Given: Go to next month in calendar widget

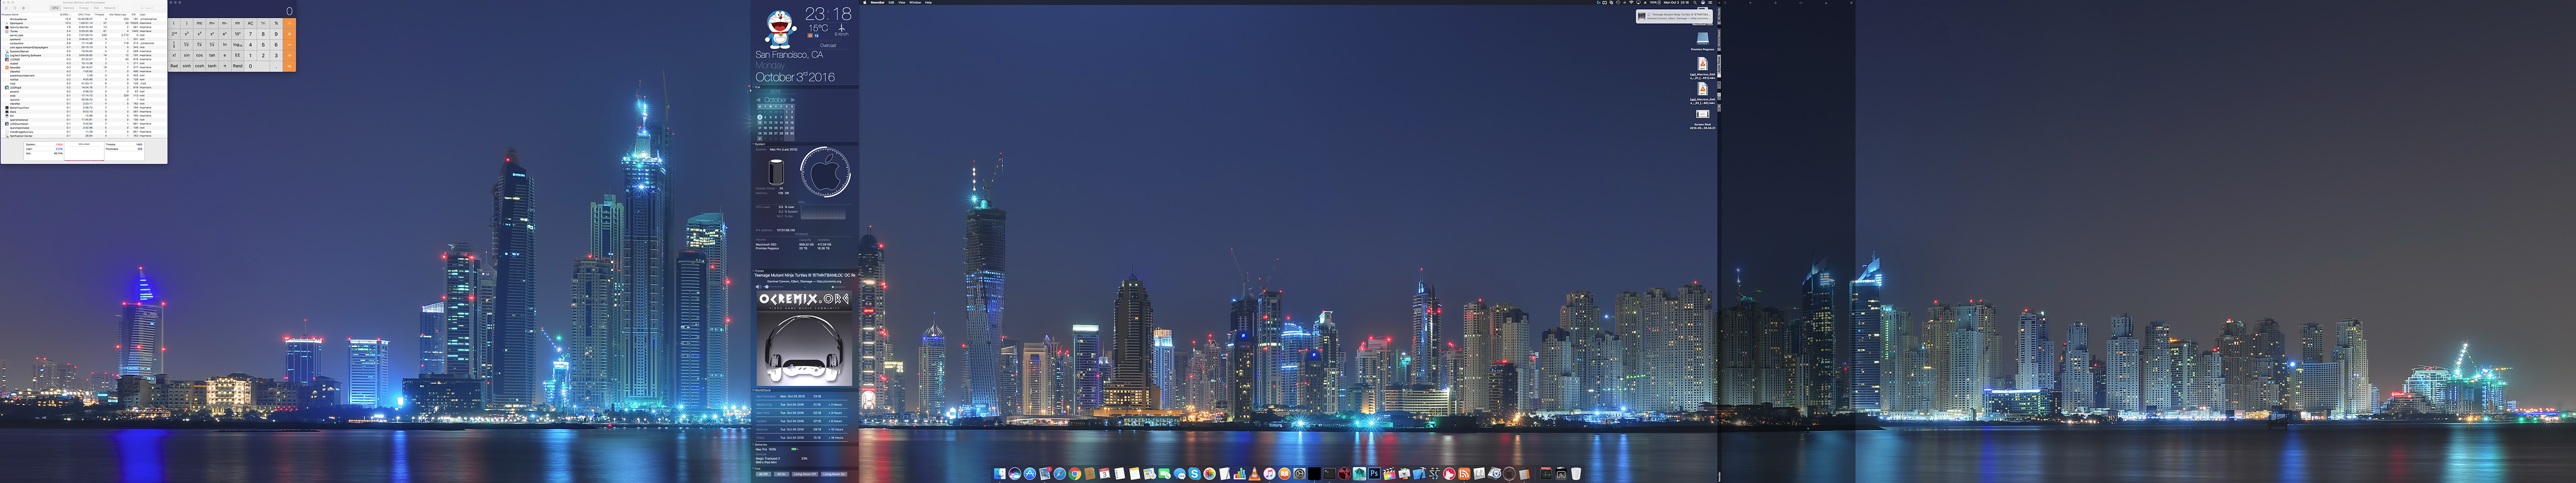Looking at the screenshot, I should tap(793, 100).
